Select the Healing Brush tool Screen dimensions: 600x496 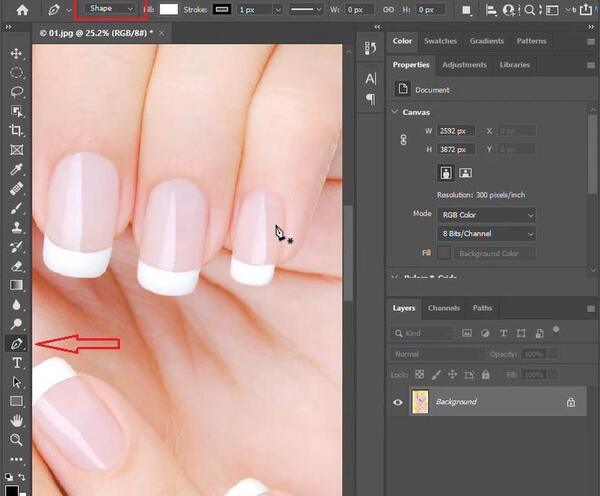[x=16, y=189]
